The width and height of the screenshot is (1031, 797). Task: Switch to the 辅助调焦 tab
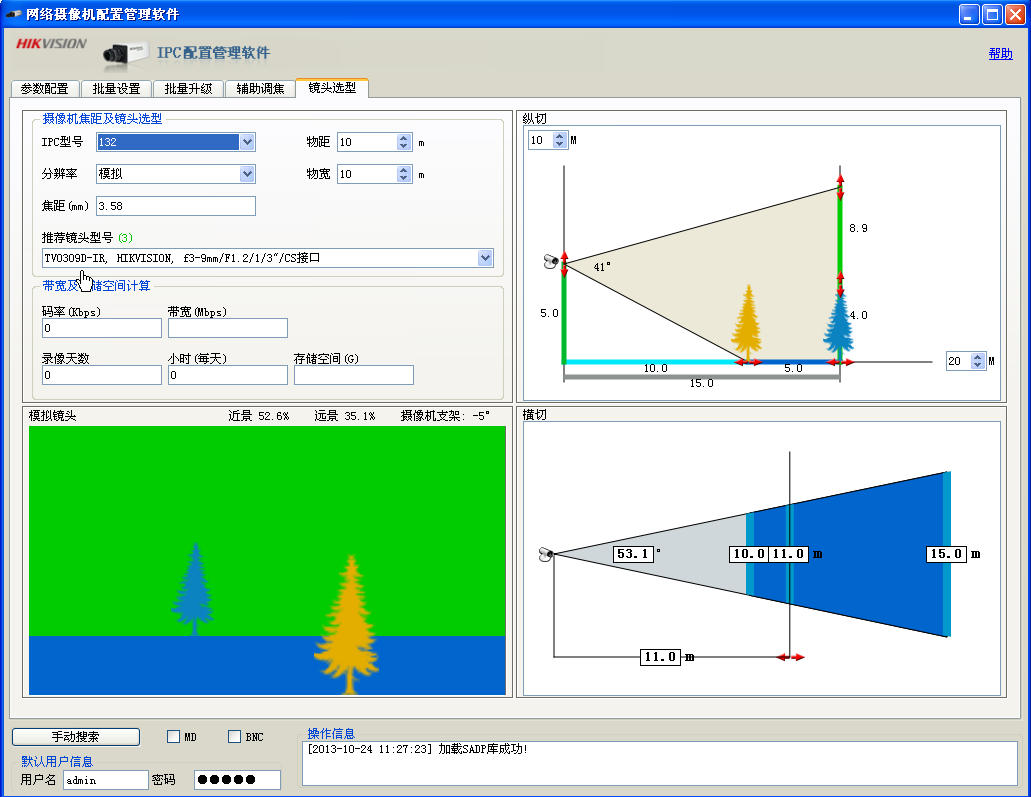coord(260,89)
